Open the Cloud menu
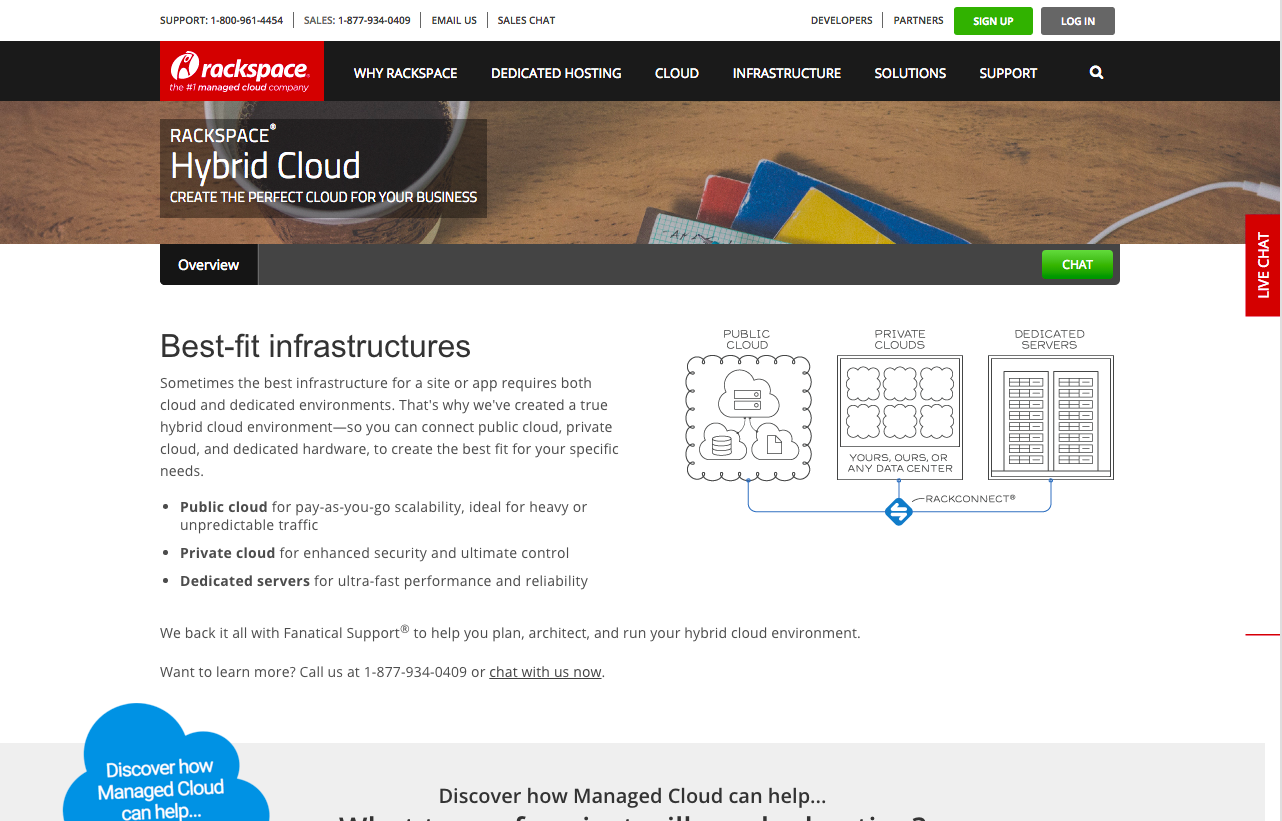Viewport: 1282px width, 821px height. click(677, 73)
